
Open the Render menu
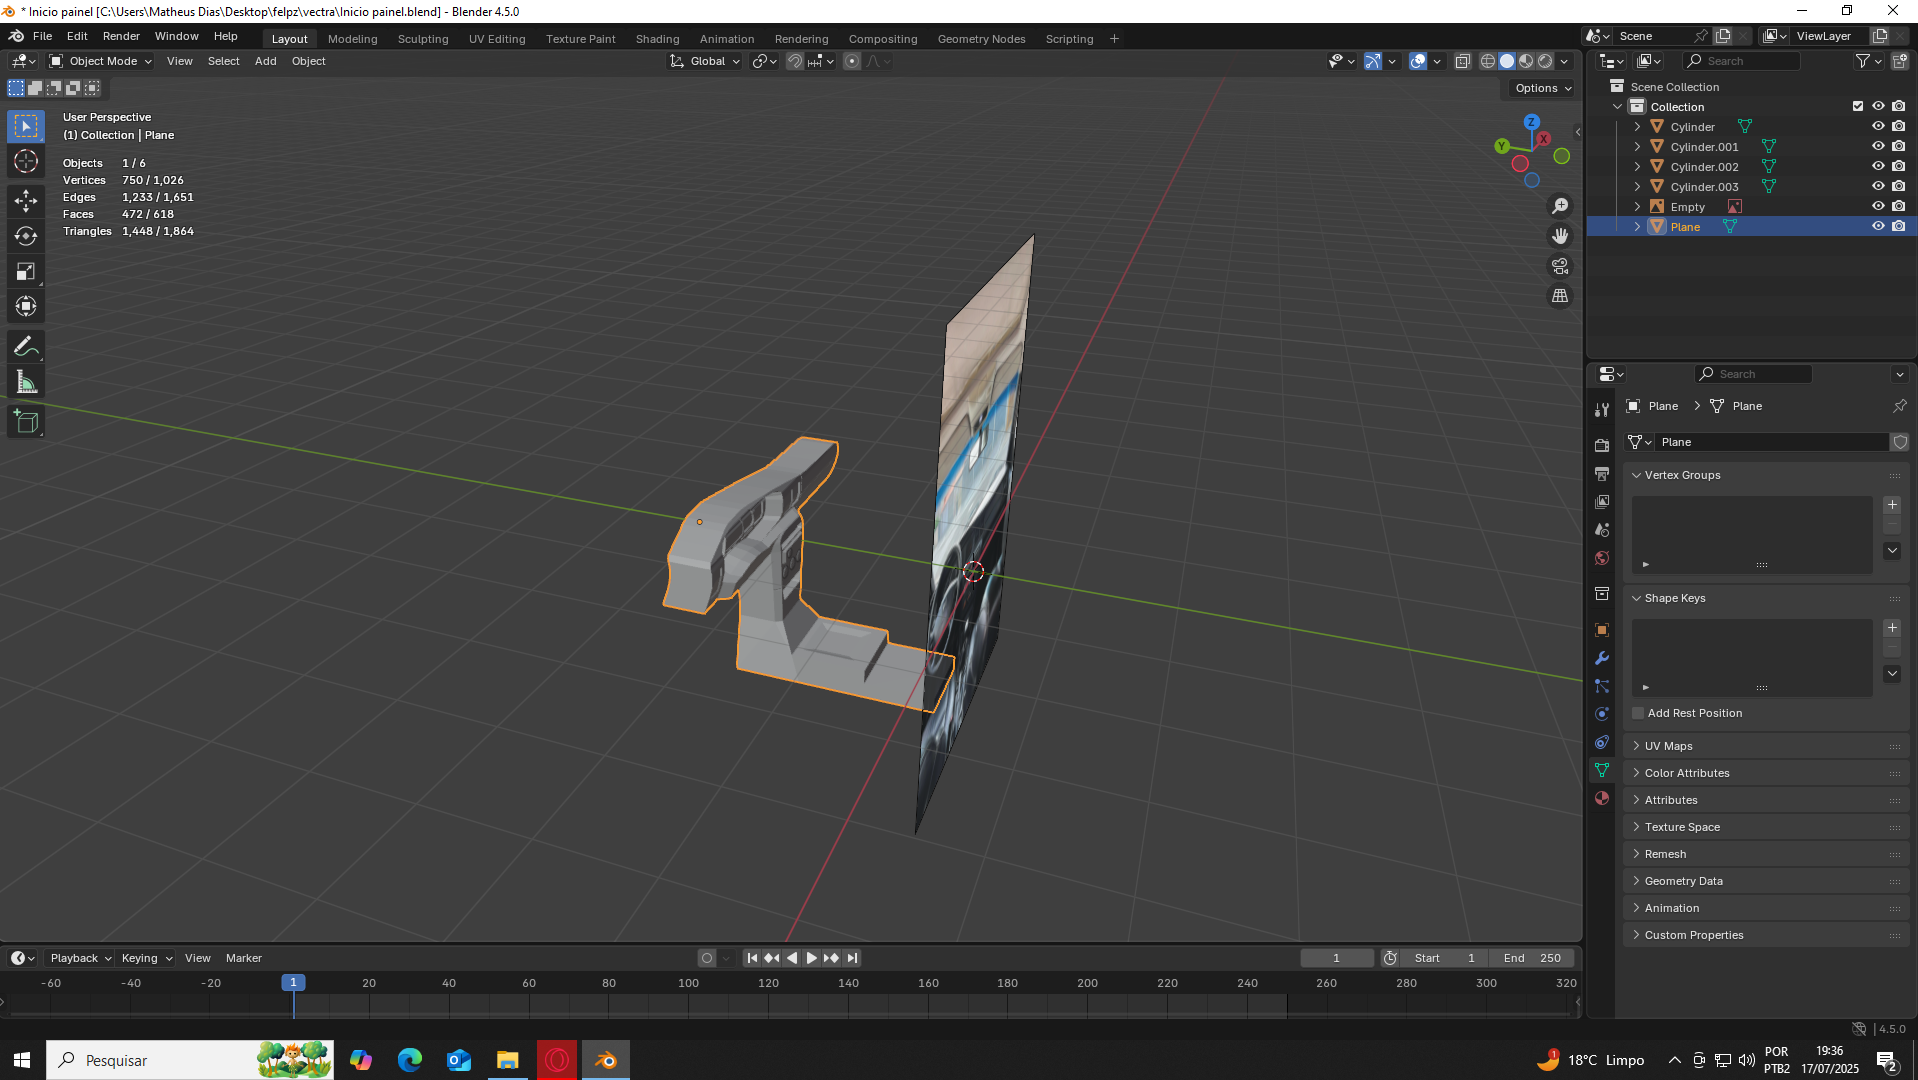point(121,36)
